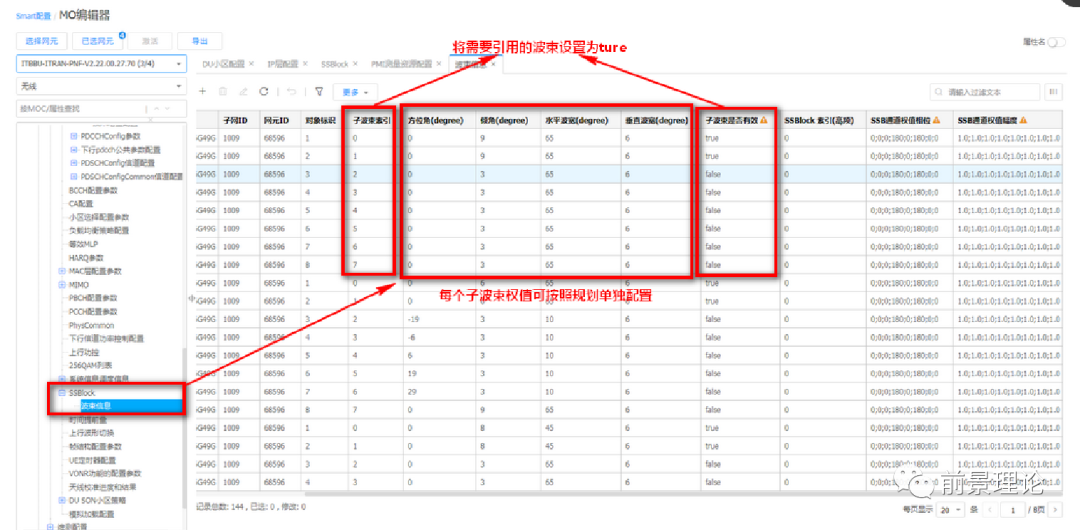
Task: Open the 无线 dropdown selector
Action: coord(101,86)
